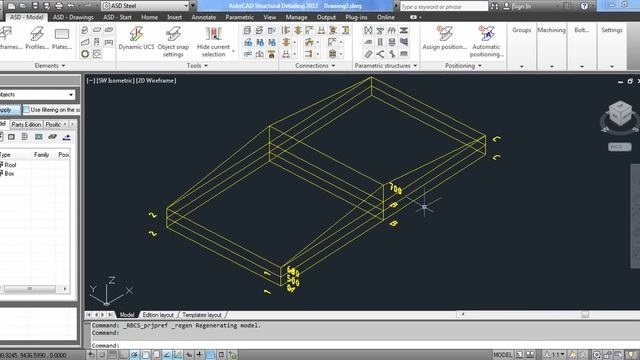Toggle snap mode in status bar

click(102, 355)
